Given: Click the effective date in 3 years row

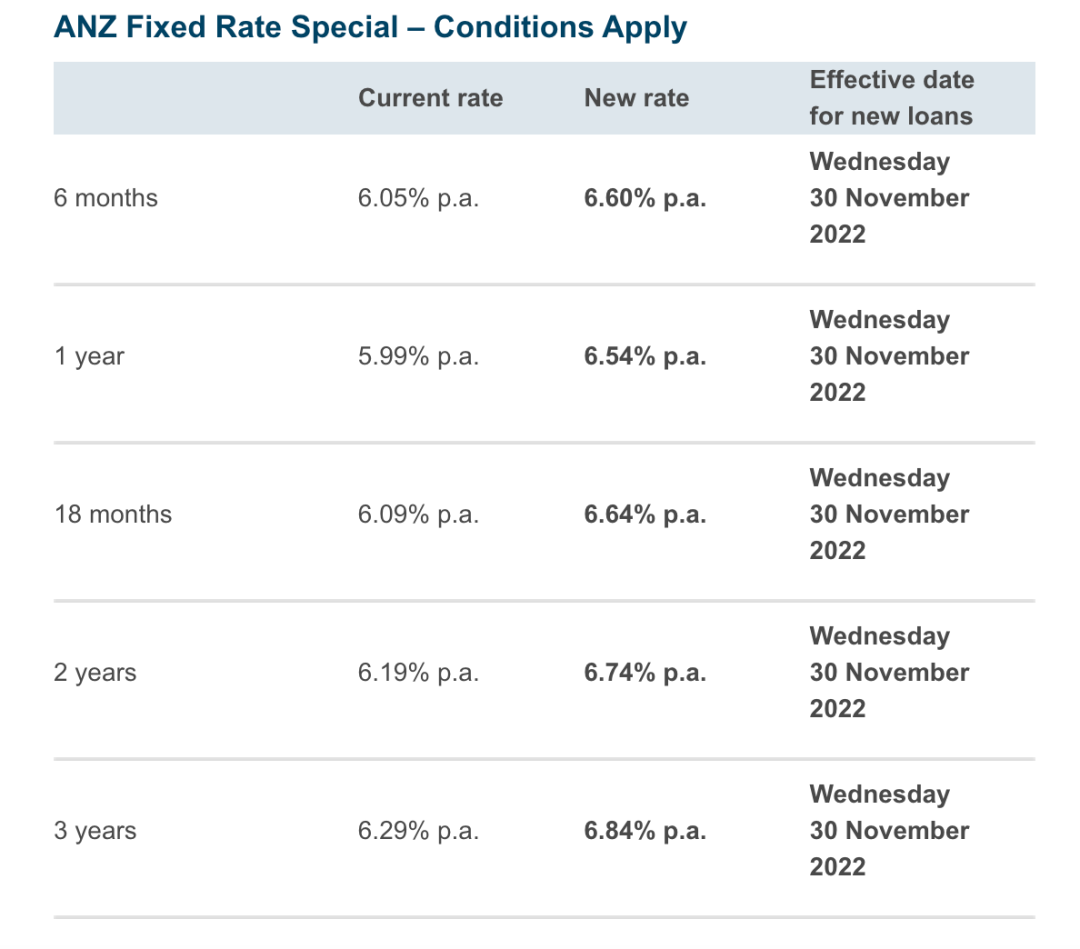Looking at the screenshot, I should 889,831.
